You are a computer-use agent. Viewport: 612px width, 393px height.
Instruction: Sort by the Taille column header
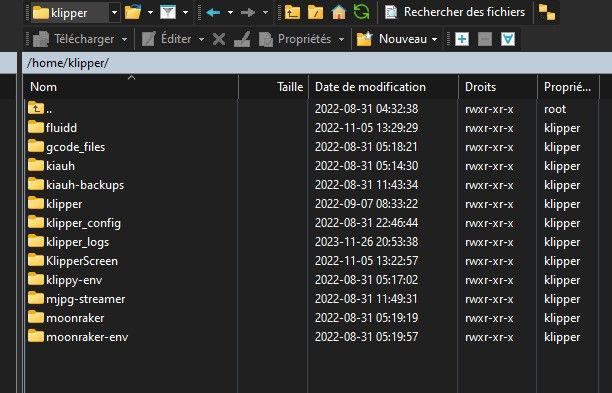(x=274, y=87)
